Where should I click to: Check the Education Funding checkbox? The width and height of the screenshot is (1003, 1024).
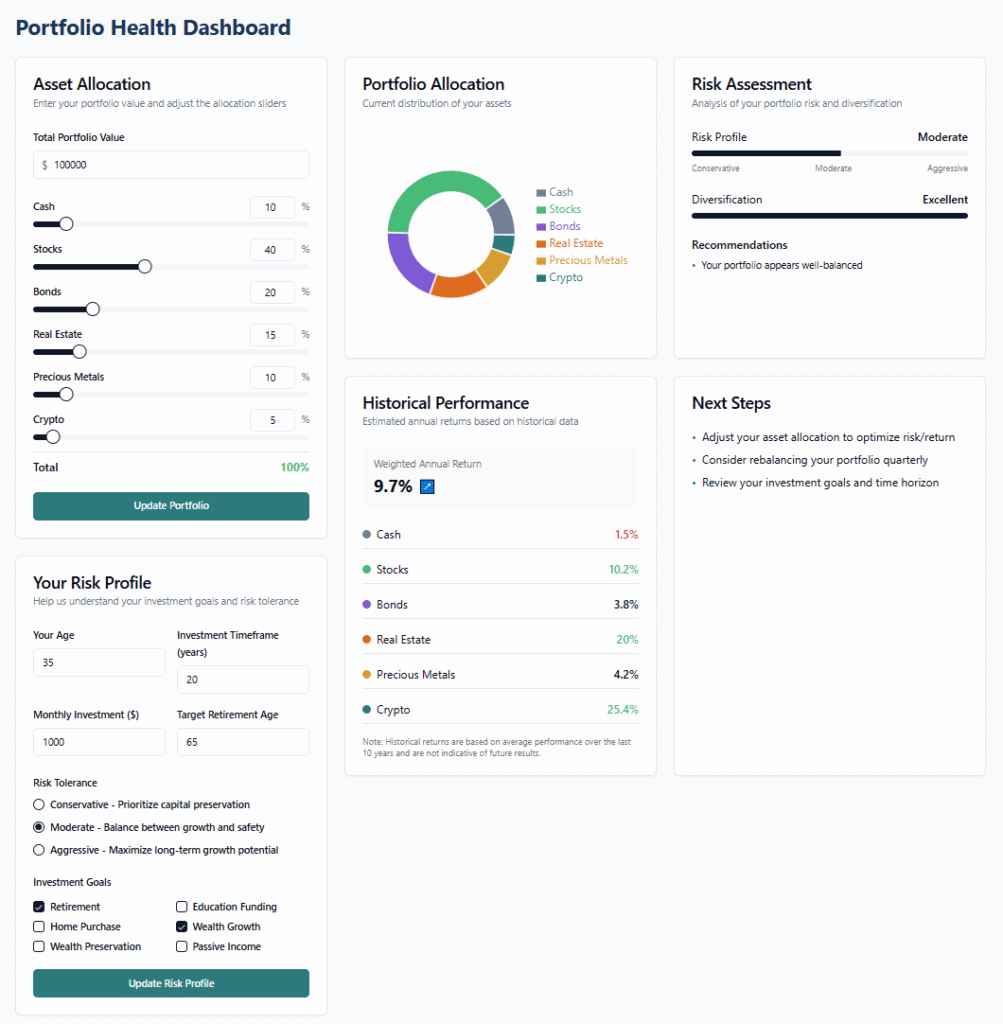(182, 907)
